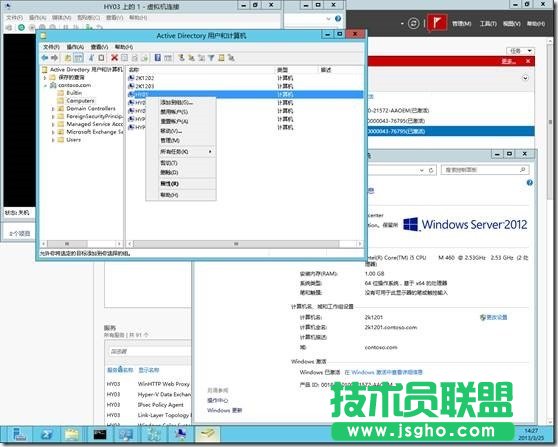Open the 工具(T) menu in Server Manager

[x=488, y=23]
